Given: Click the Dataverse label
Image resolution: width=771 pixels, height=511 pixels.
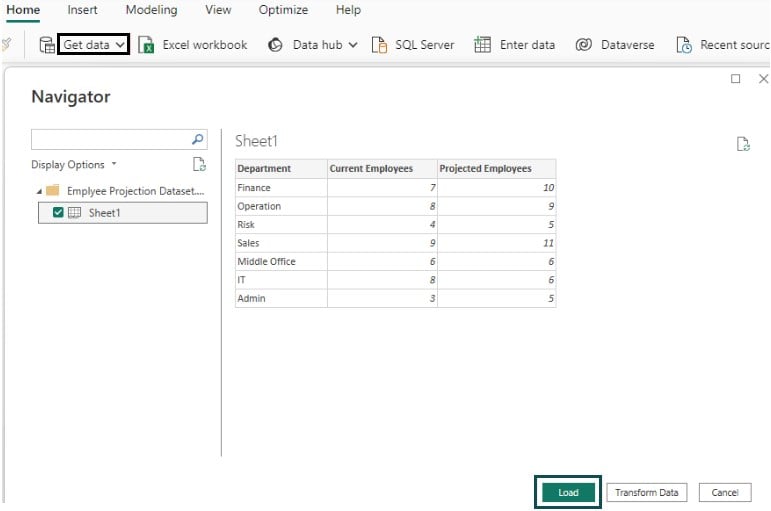Looking at the screenshot, I should (627, 45).
